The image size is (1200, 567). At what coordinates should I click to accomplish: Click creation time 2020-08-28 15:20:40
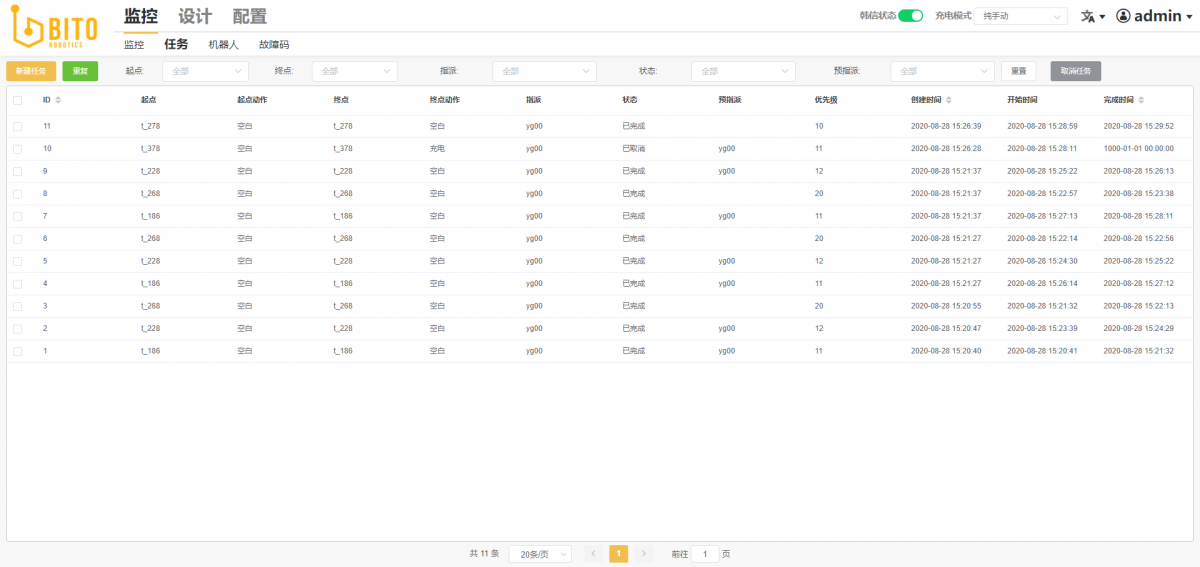click(x=946, y=351)
